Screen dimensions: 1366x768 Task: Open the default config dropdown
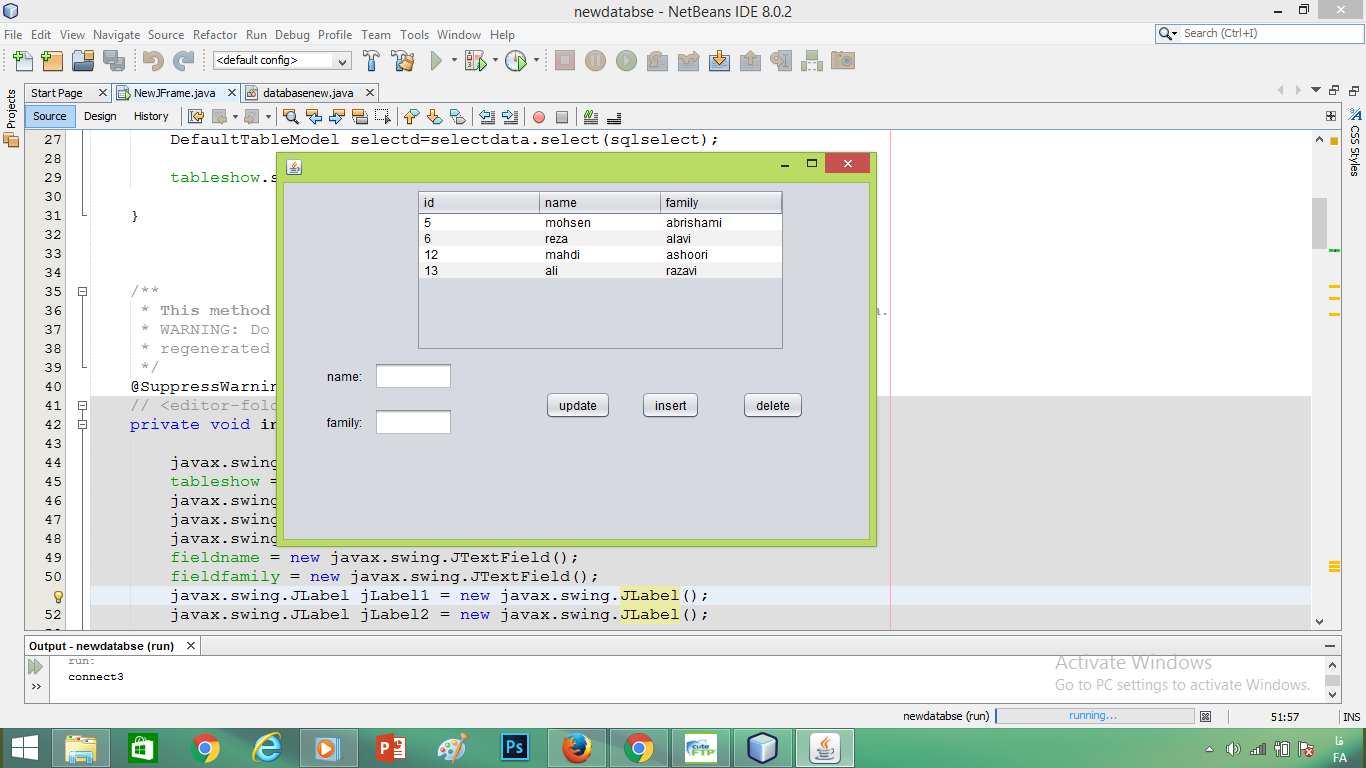click(x=282, y=61)
